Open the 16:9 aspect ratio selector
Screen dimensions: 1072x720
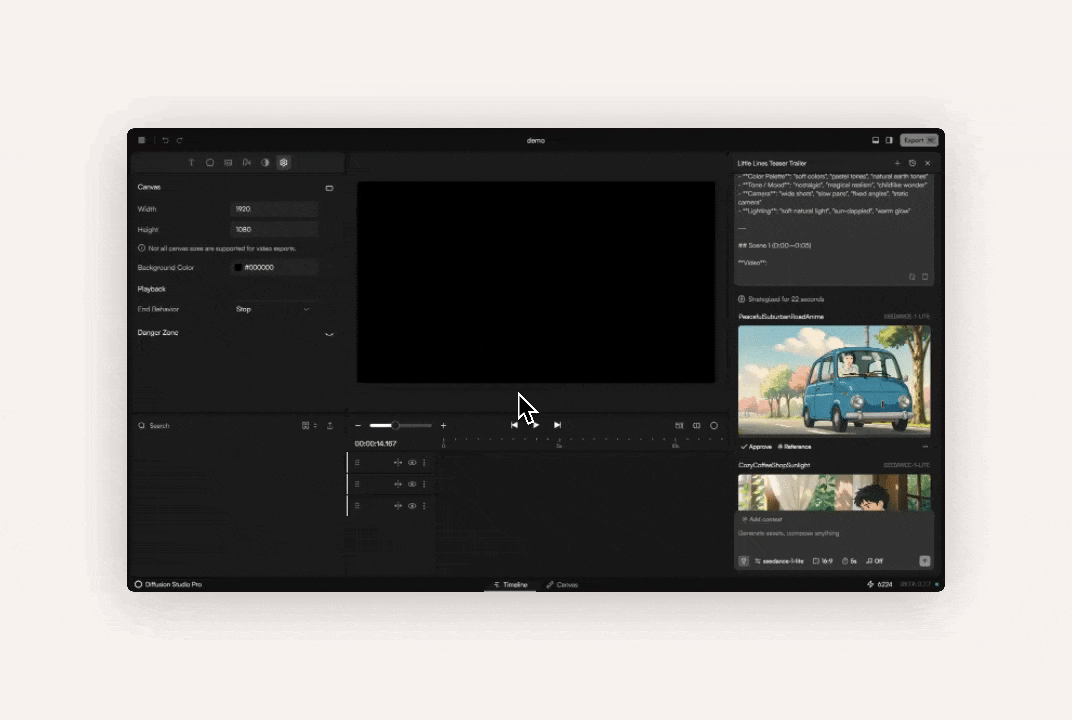pyautogui.click(x=823, y=561)
